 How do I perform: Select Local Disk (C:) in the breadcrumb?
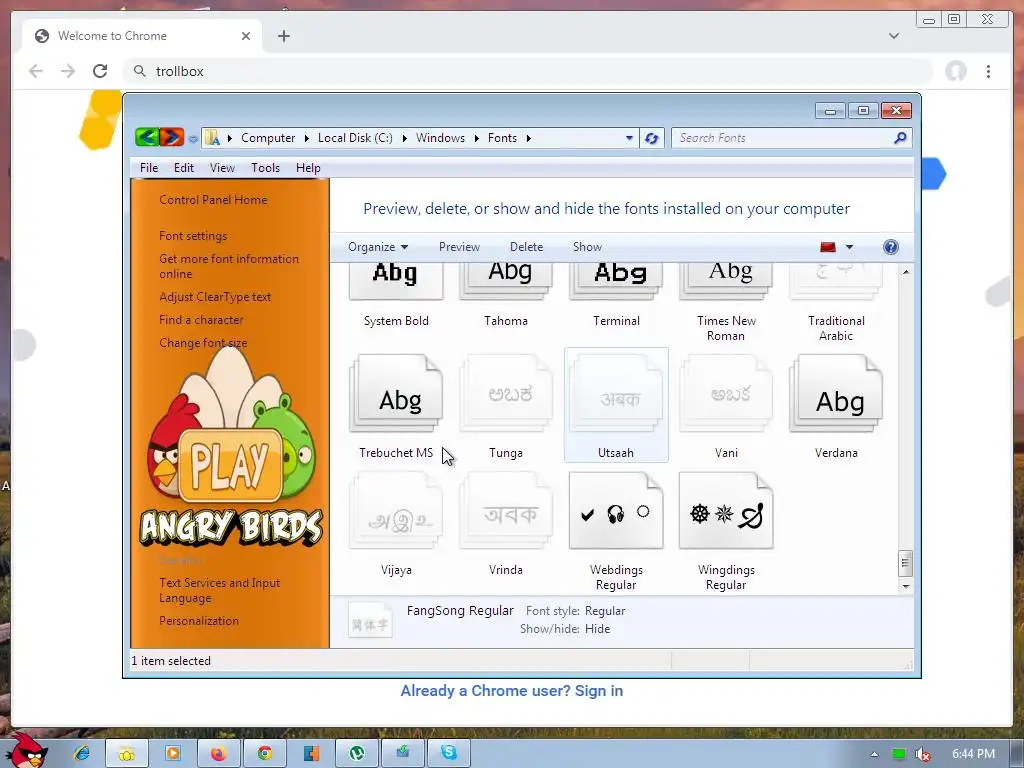point(355,138)
